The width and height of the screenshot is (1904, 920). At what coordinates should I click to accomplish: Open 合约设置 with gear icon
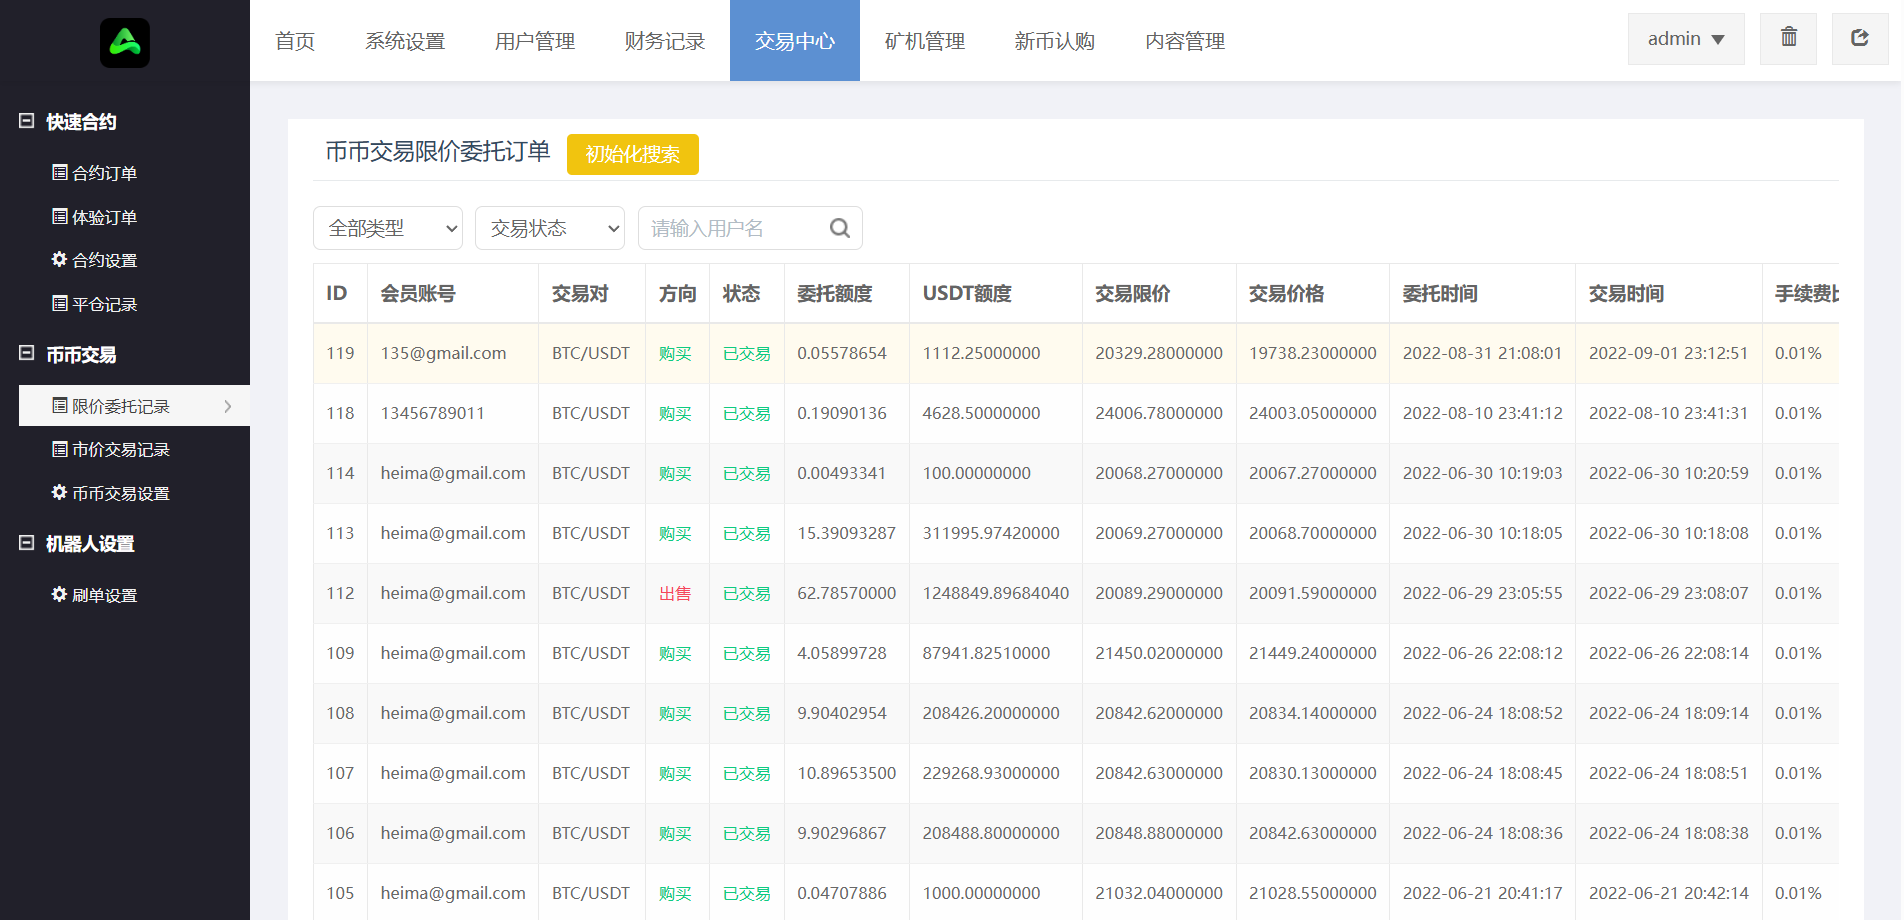click(95, 260)
